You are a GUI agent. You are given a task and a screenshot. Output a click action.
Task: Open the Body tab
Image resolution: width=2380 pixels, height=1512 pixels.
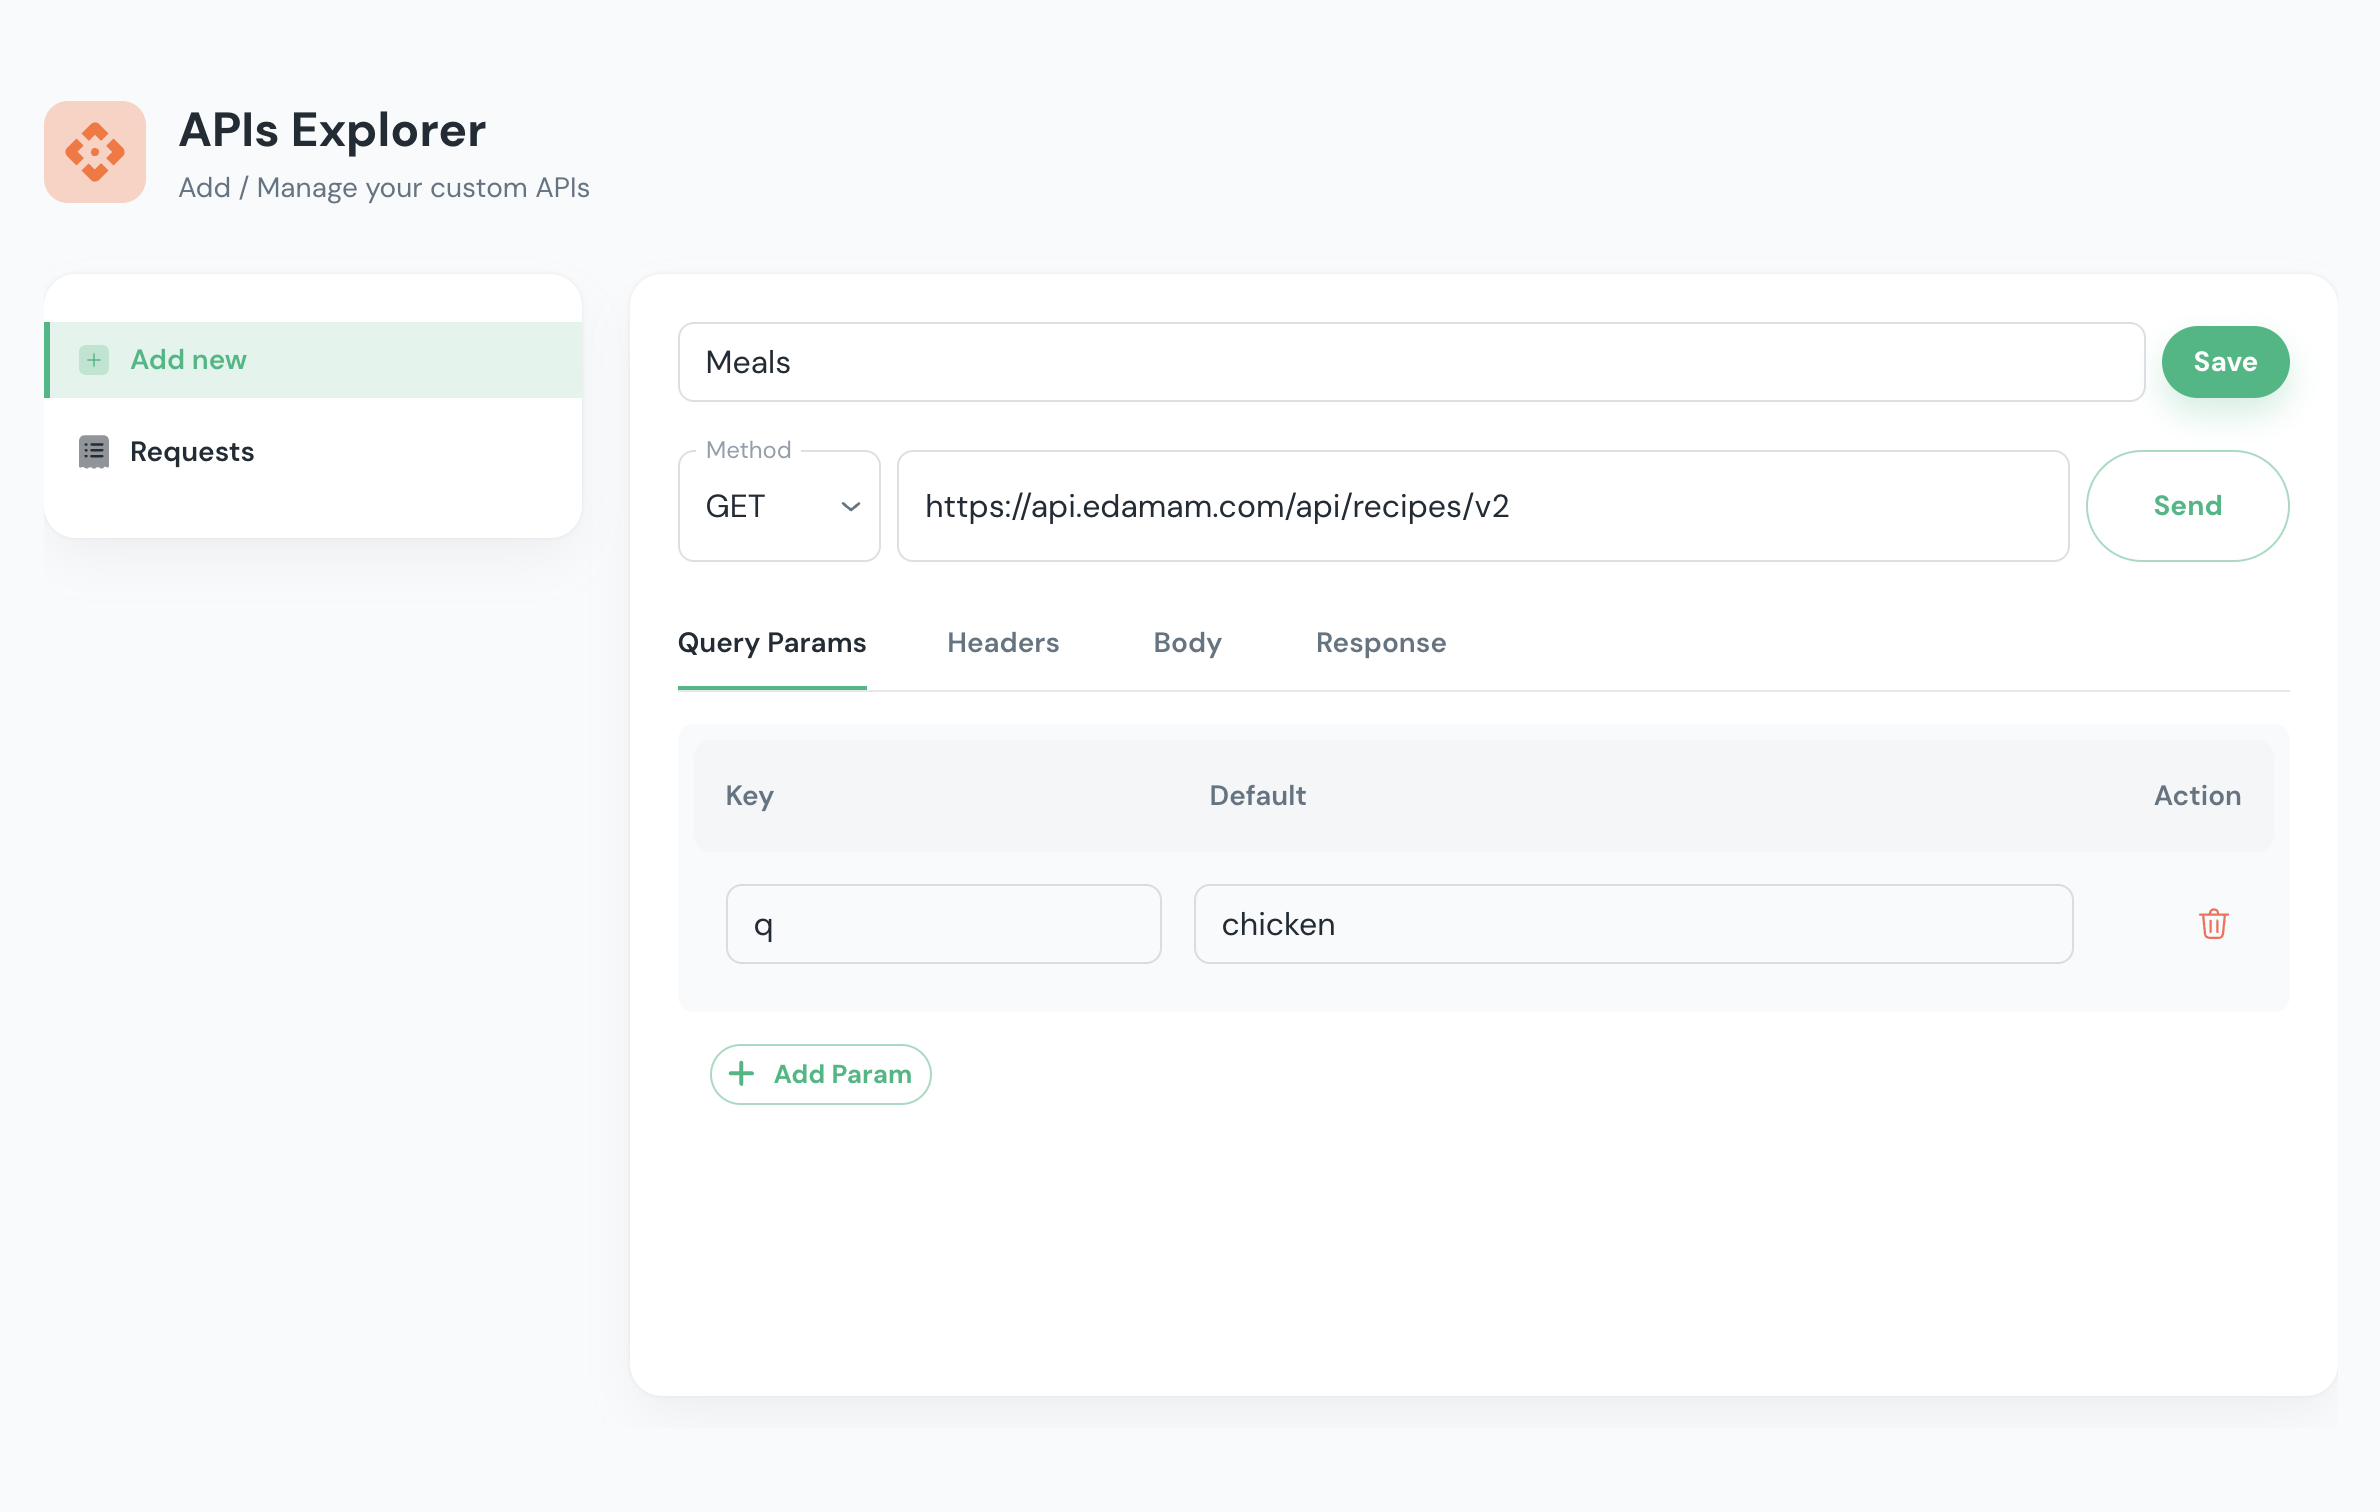pyautogui.click(x=1186, y=643)
